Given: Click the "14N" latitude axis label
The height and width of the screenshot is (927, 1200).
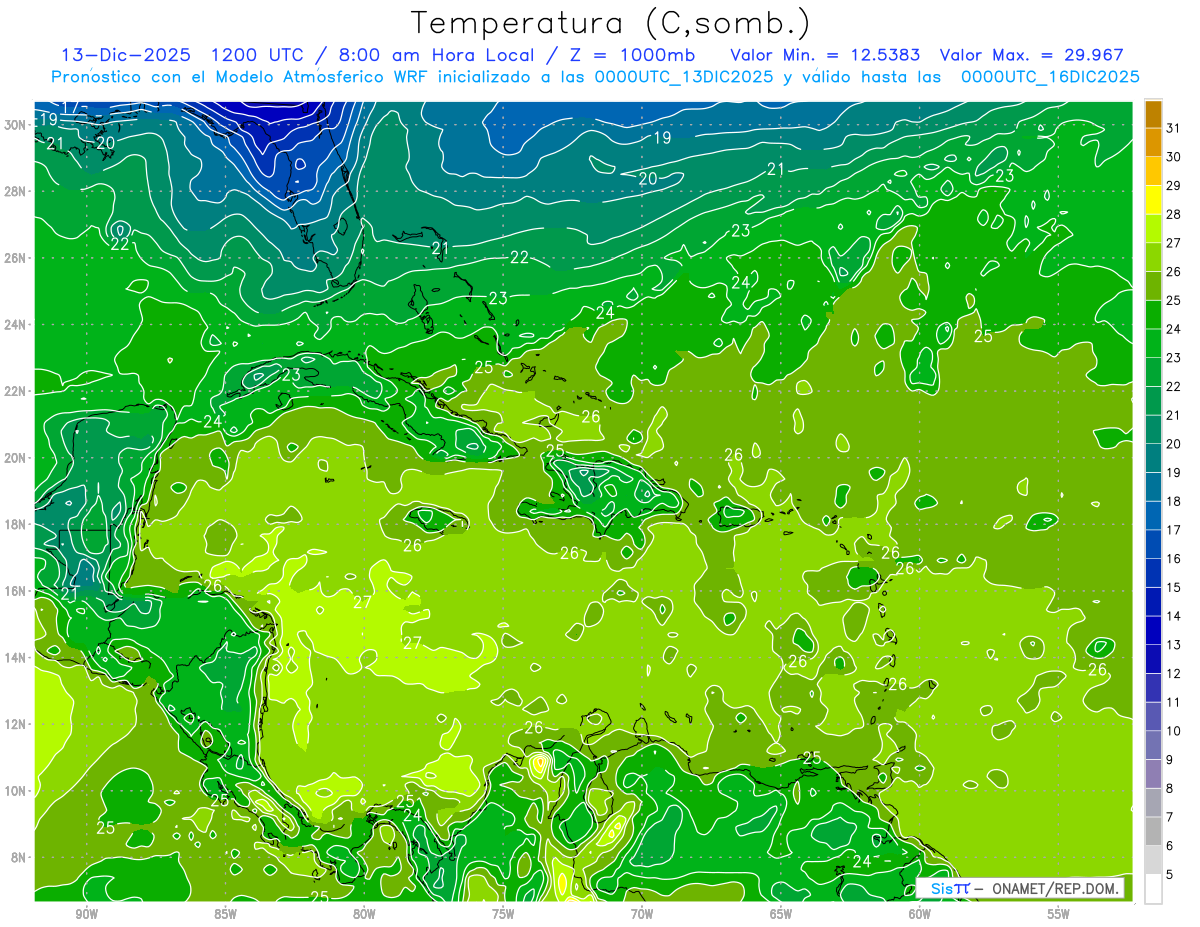Looking at the screenshot, I should [15, 658].
